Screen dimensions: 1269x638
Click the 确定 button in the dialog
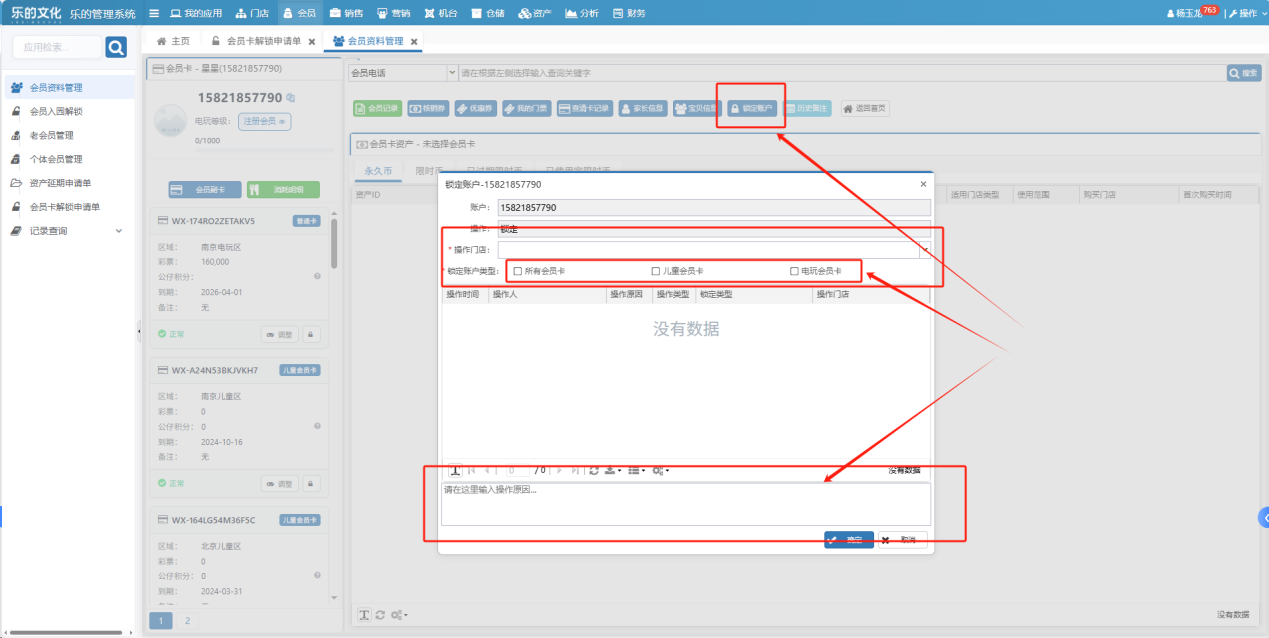pyautogui.click(x=848, y=540)
